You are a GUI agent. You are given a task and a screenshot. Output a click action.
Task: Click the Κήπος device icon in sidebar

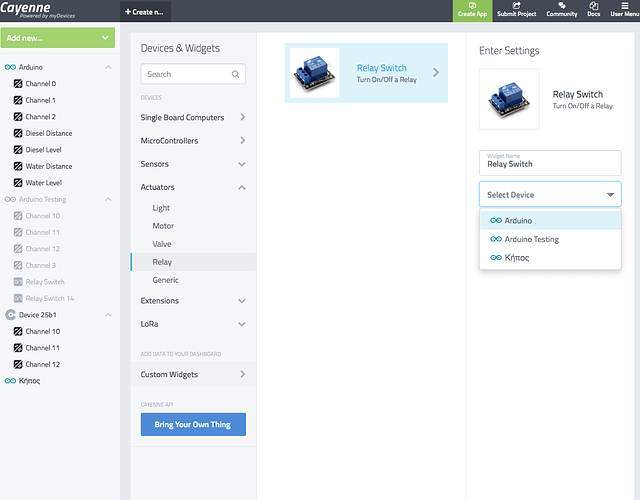(10, 381)
